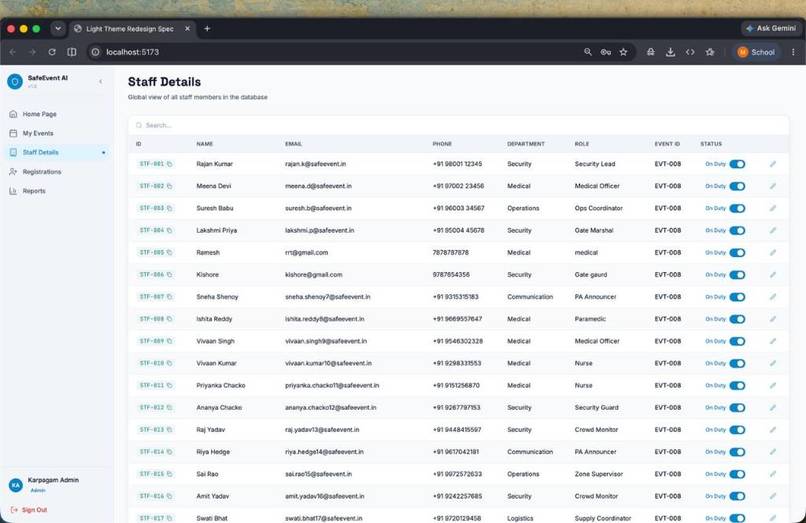Viewport: 806px width, 523px height.
Task: Copy the STF-010 staff ID
Action: [x=170, y=363]
